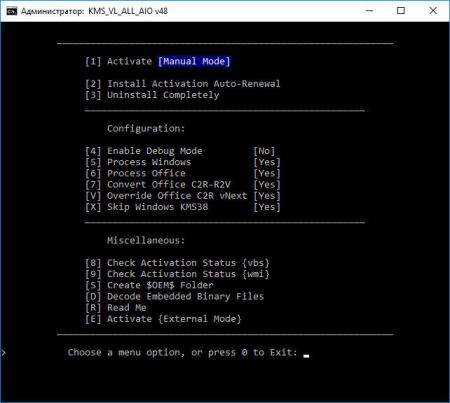The height and width of the screenshot is (403, 450).
Task: Click the highlighted [Manual Mode] label
Action: pos(194,61)
